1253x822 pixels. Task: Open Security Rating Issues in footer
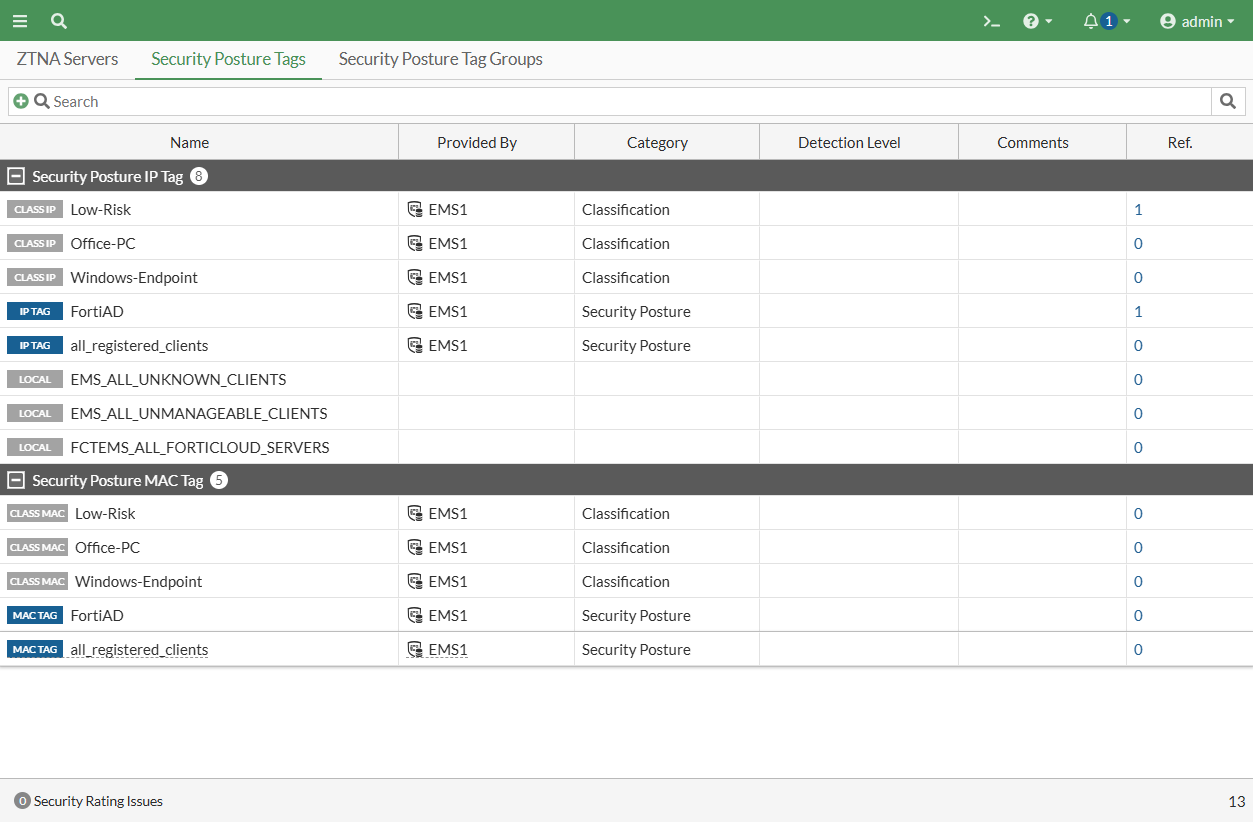88,801
